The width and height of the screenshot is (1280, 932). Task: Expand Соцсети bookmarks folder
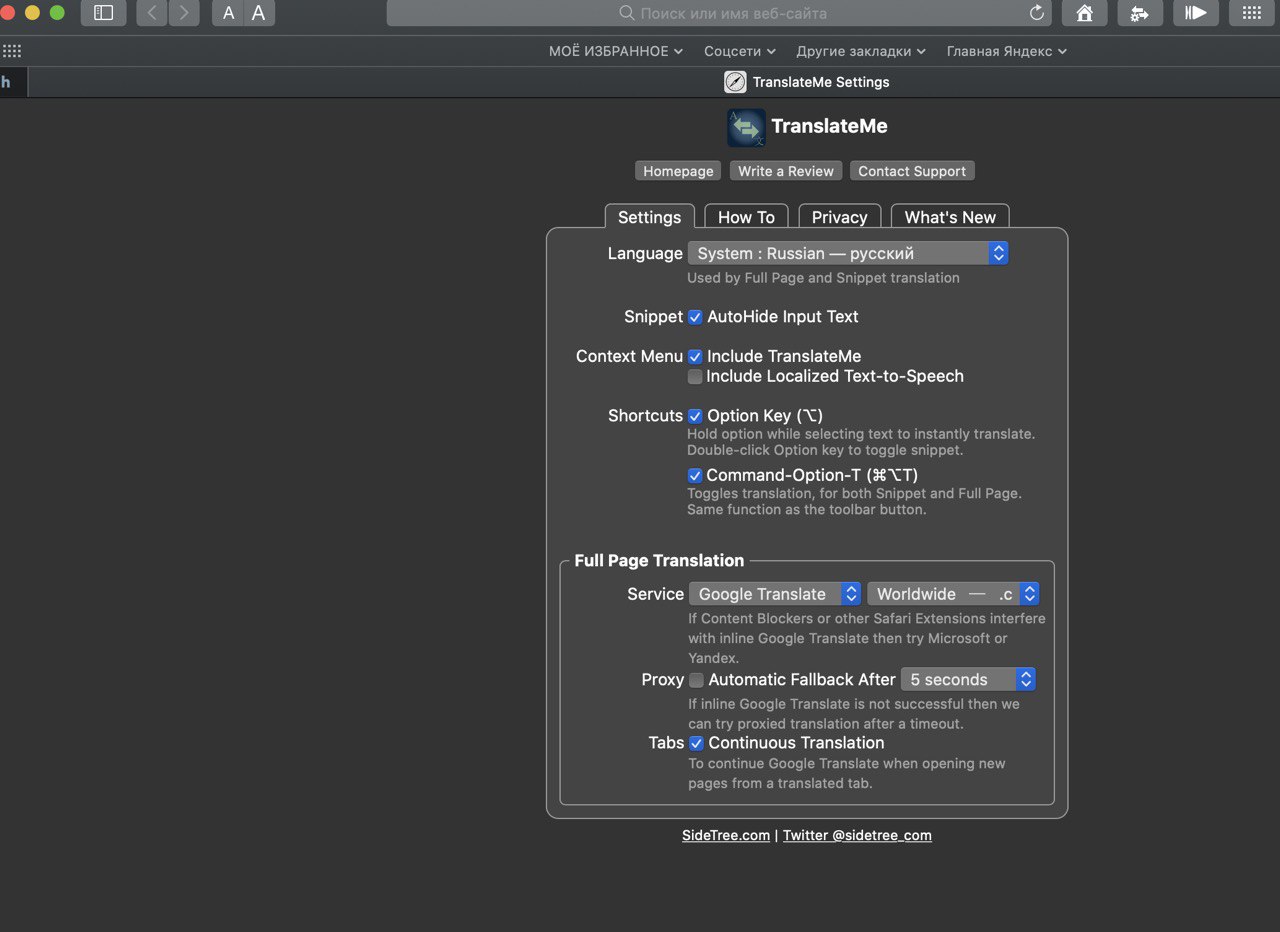740,51
